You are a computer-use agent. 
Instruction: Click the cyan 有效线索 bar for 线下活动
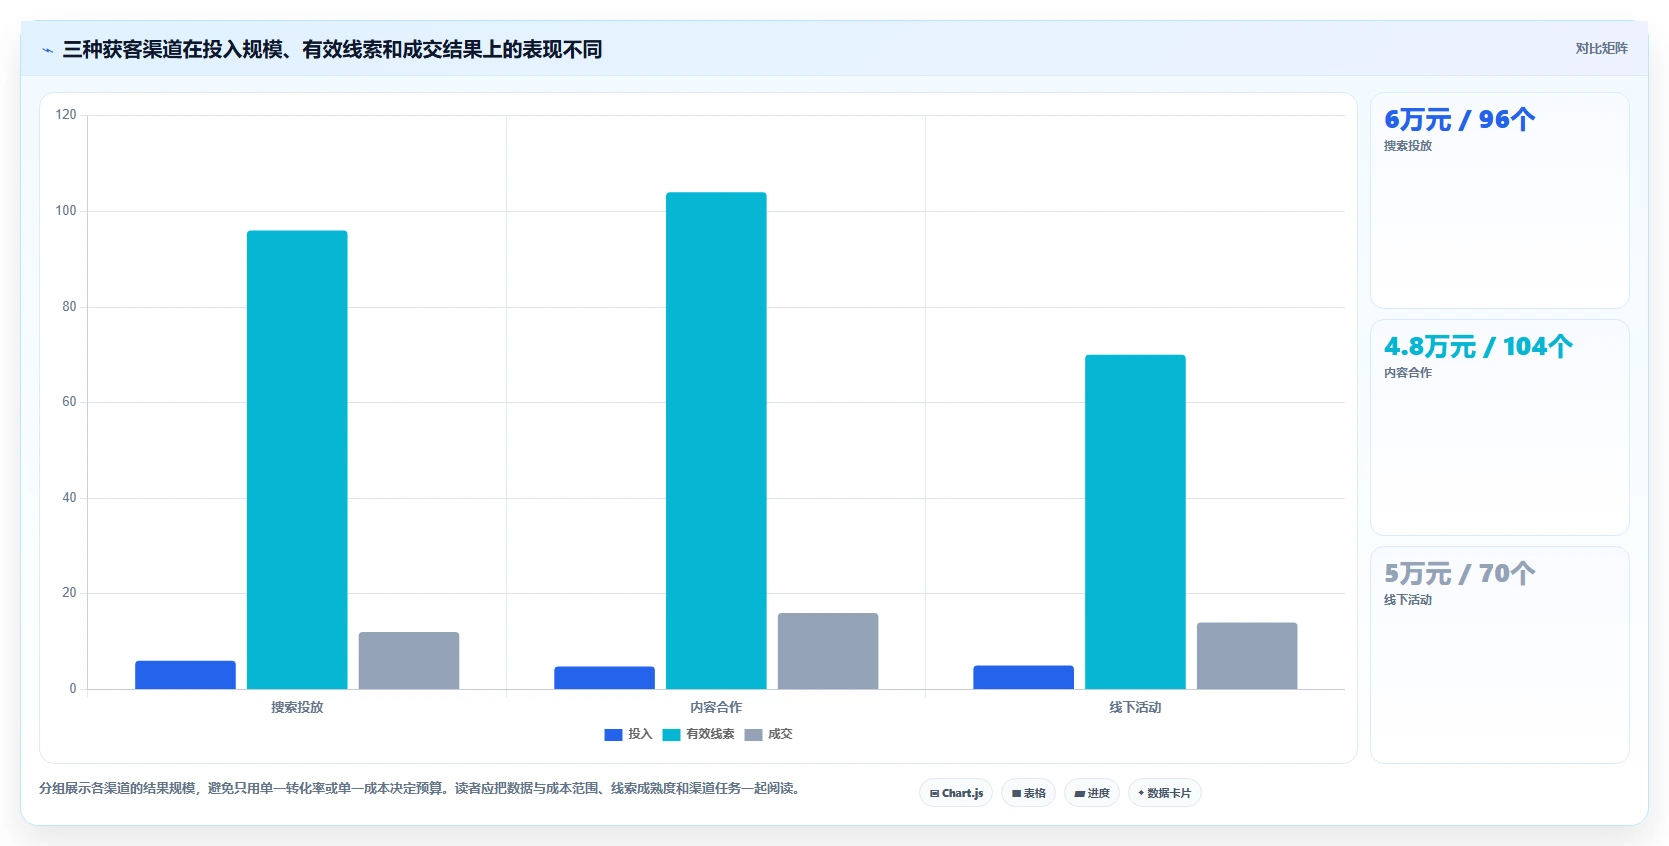click(1135, 522)
